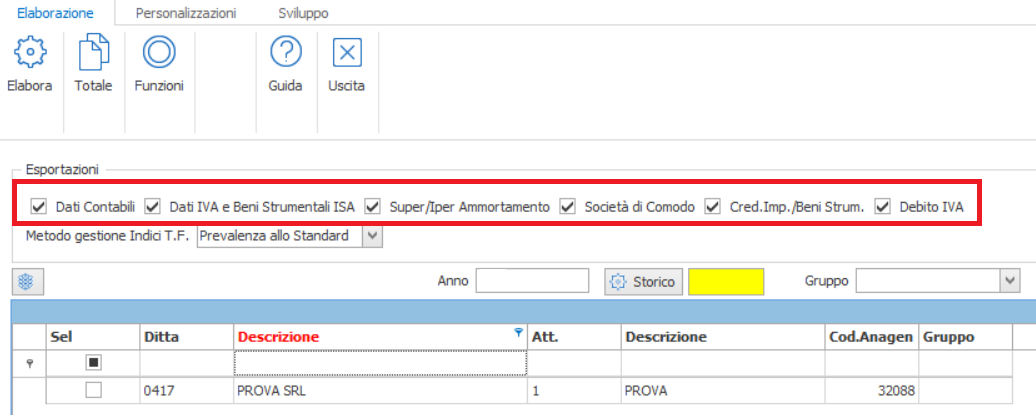Open the Guida help icon
1036x415 pixels.
(285, 53)
